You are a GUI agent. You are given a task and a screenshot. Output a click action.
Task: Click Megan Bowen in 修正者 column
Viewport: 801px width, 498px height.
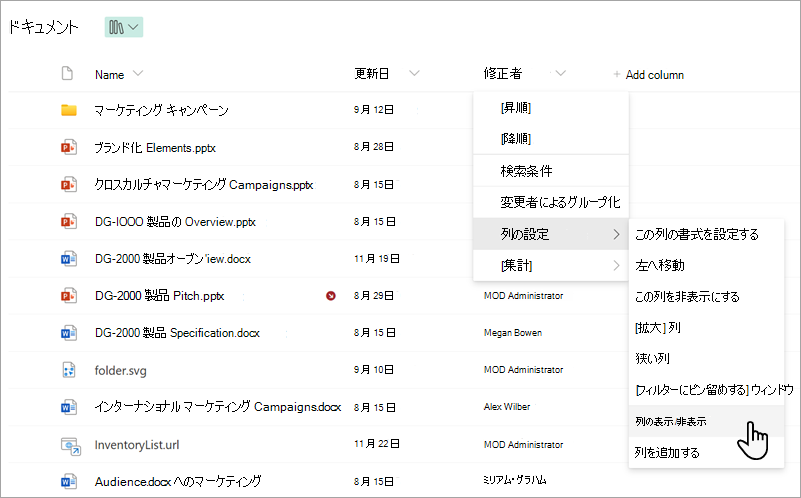click(513, 333)
